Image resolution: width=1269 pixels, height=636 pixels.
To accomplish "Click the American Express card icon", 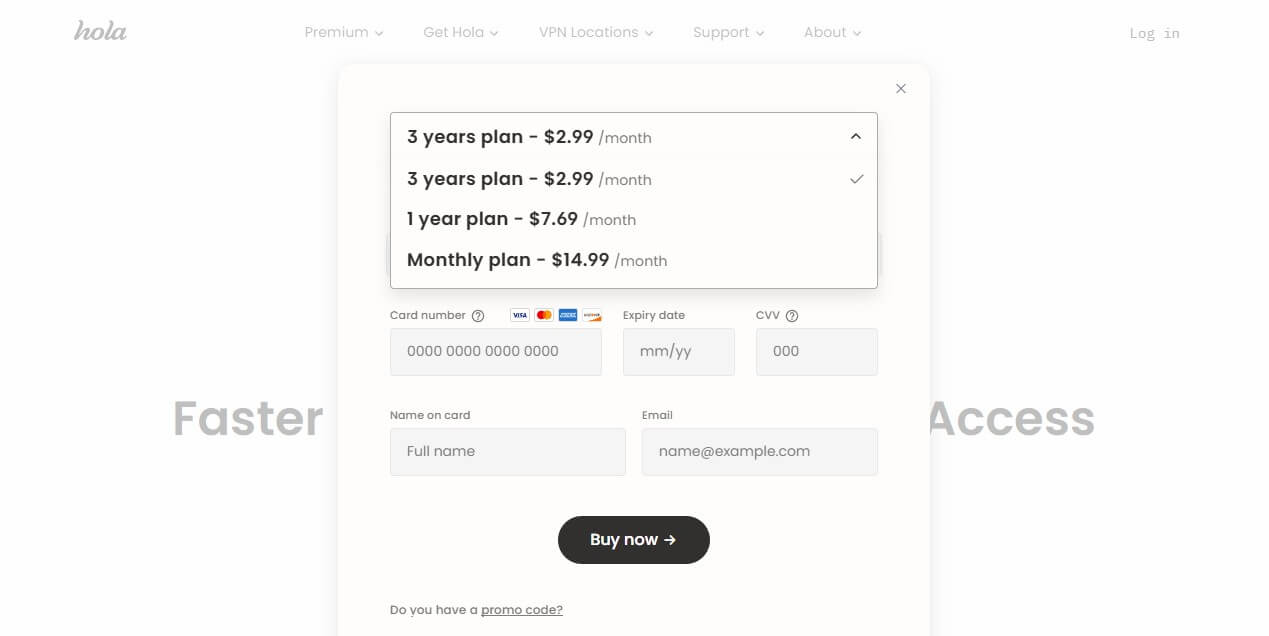I will (x=567, y=315).
